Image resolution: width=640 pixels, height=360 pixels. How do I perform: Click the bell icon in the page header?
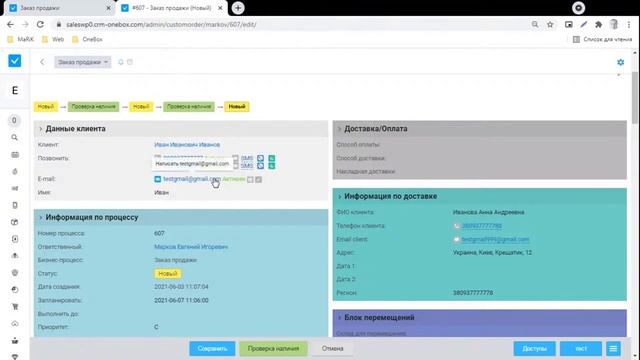[121, 62]
